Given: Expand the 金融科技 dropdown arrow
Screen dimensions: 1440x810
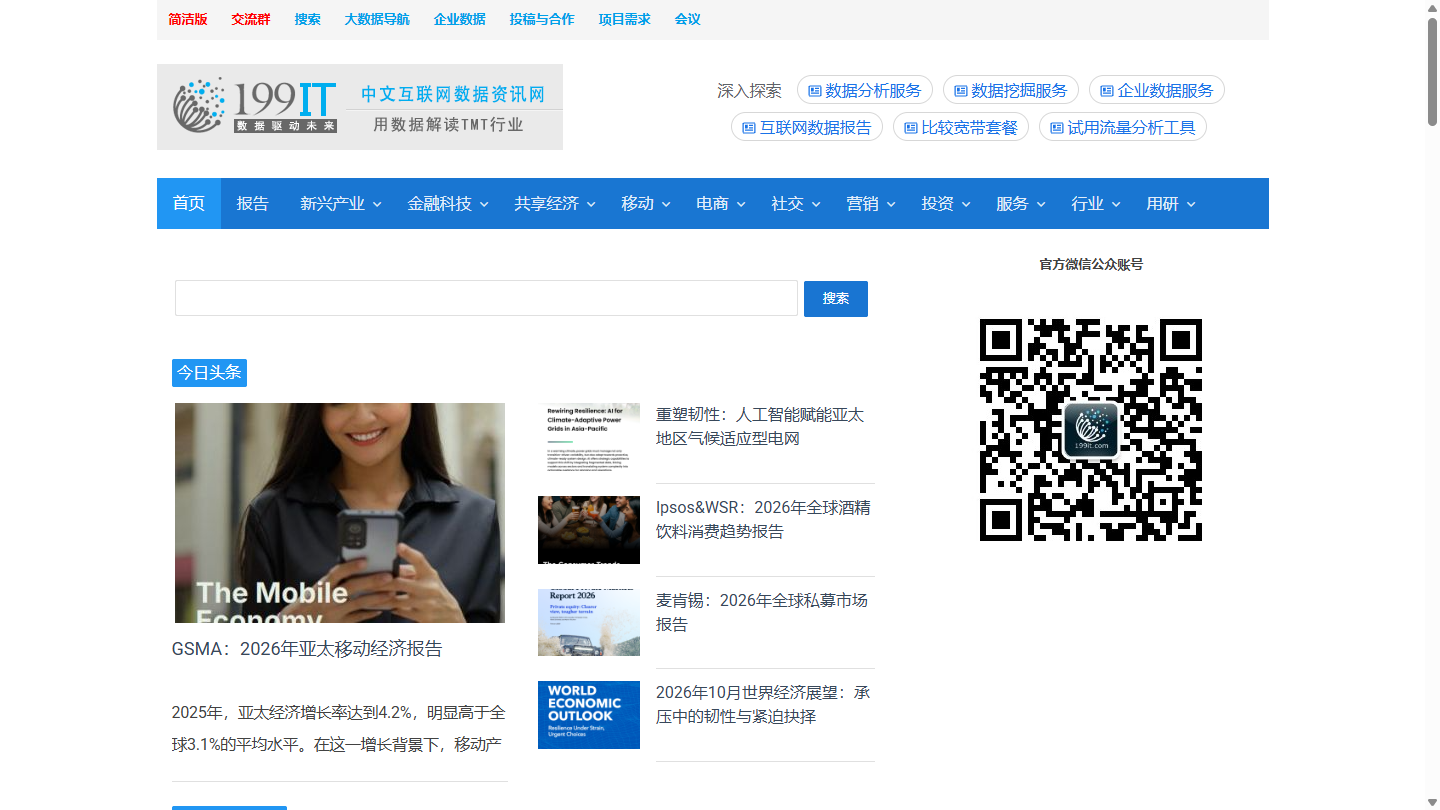Looking at the screenshot, I should pyautogui.click(x=484, y=204).
